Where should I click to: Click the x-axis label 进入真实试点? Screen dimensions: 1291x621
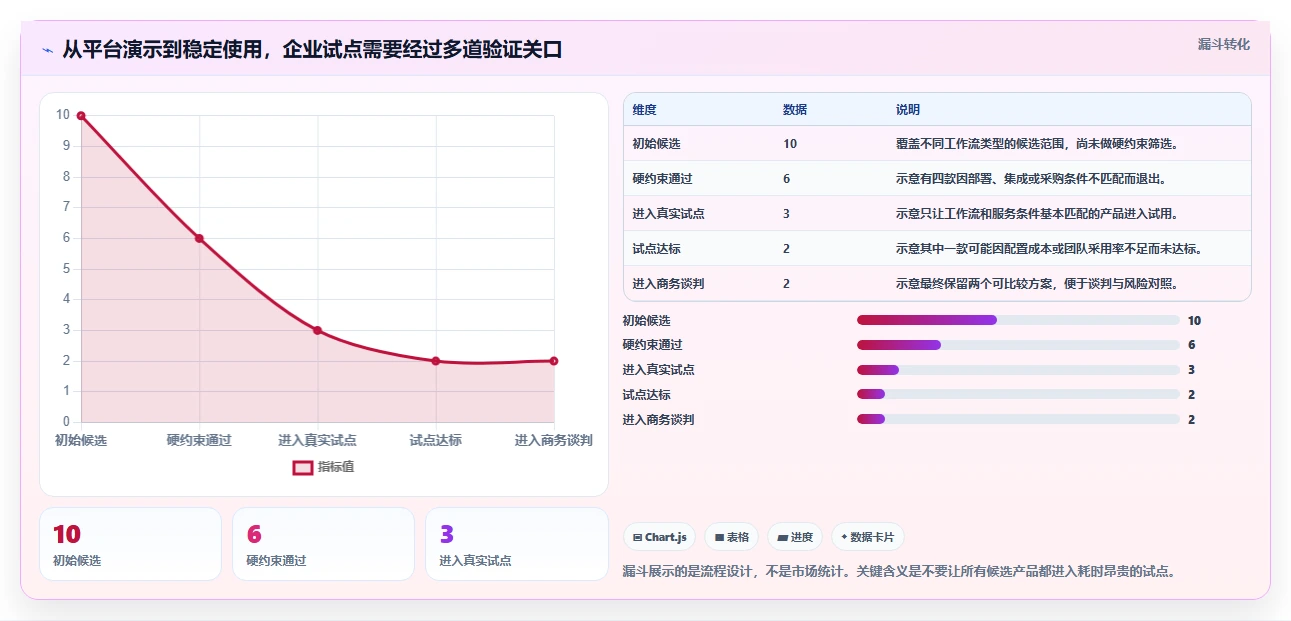coord(317,440)
